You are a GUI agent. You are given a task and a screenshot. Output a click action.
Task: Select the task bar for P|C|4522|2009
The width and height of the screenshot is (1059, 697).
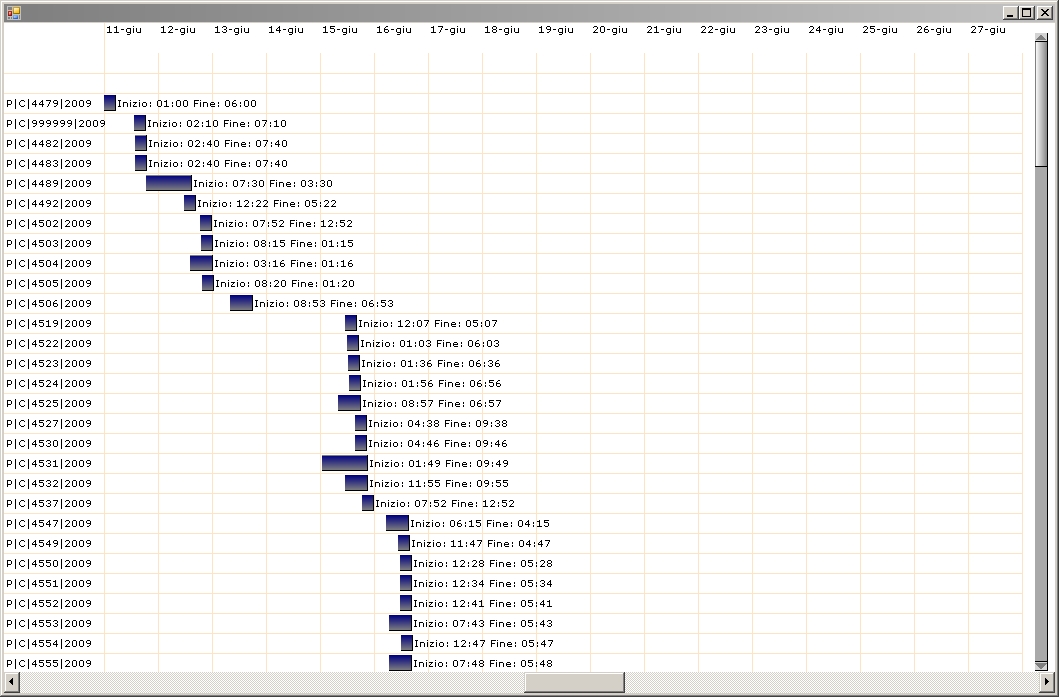(x=353, y=343)
